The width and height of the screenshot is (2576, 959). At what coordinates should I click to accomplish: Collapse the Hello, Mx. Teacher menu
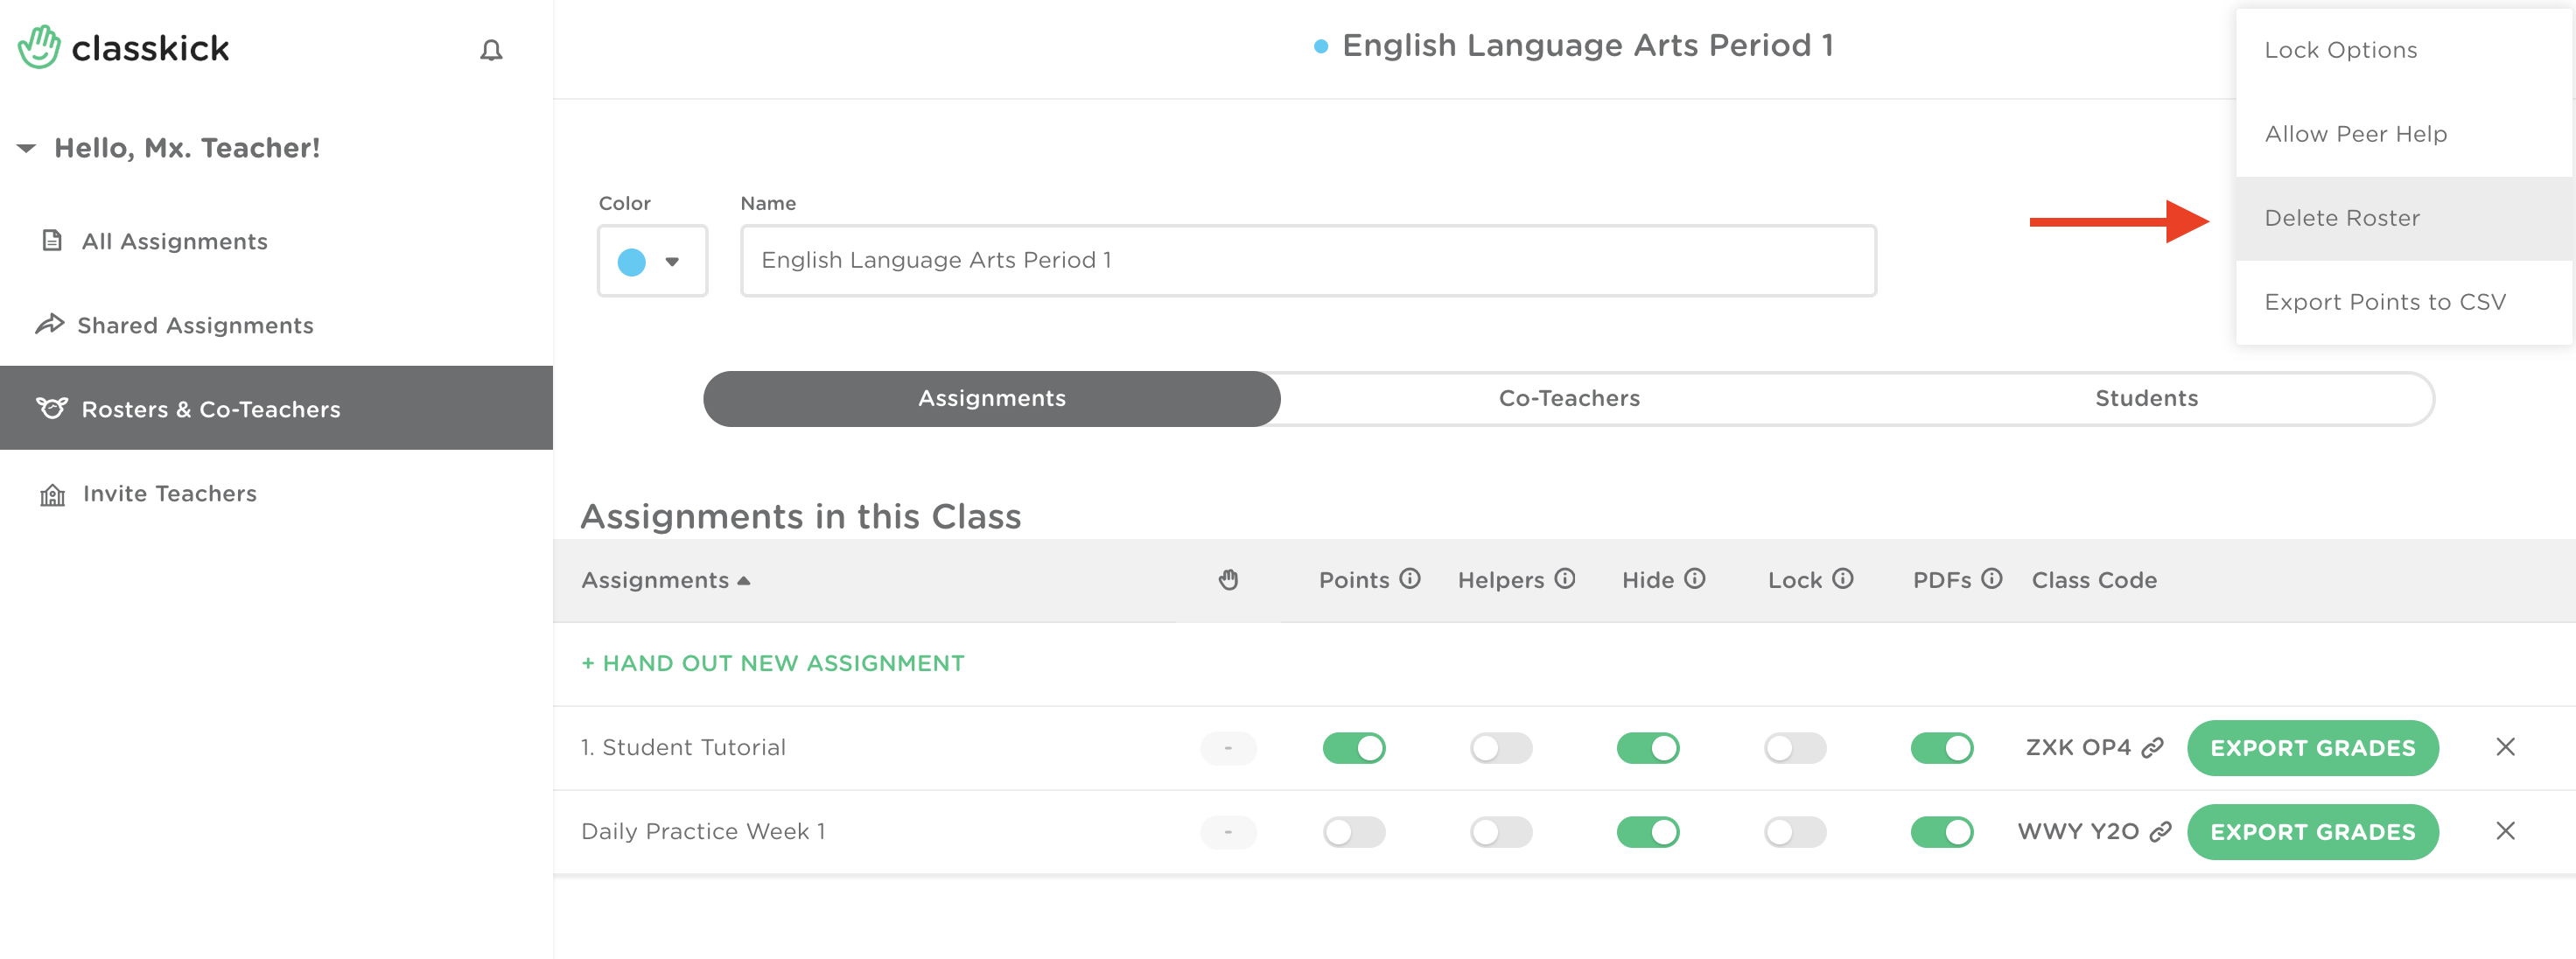[27, 148]
